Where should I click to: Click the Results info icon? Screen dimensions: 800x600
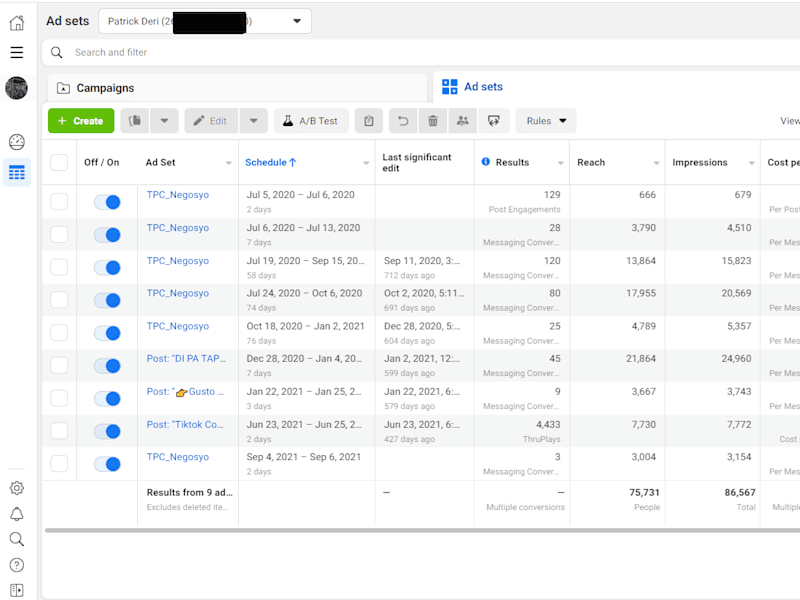coord(486,162)
